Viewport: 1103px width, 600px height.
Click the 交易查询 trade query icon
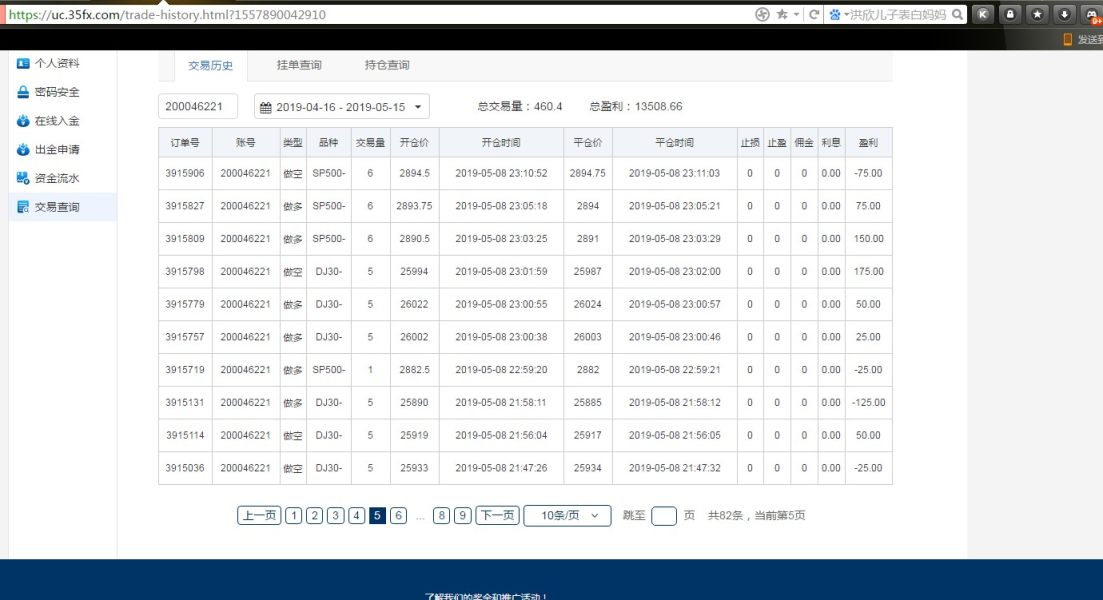pyautogui.click(x=23, y=208)
